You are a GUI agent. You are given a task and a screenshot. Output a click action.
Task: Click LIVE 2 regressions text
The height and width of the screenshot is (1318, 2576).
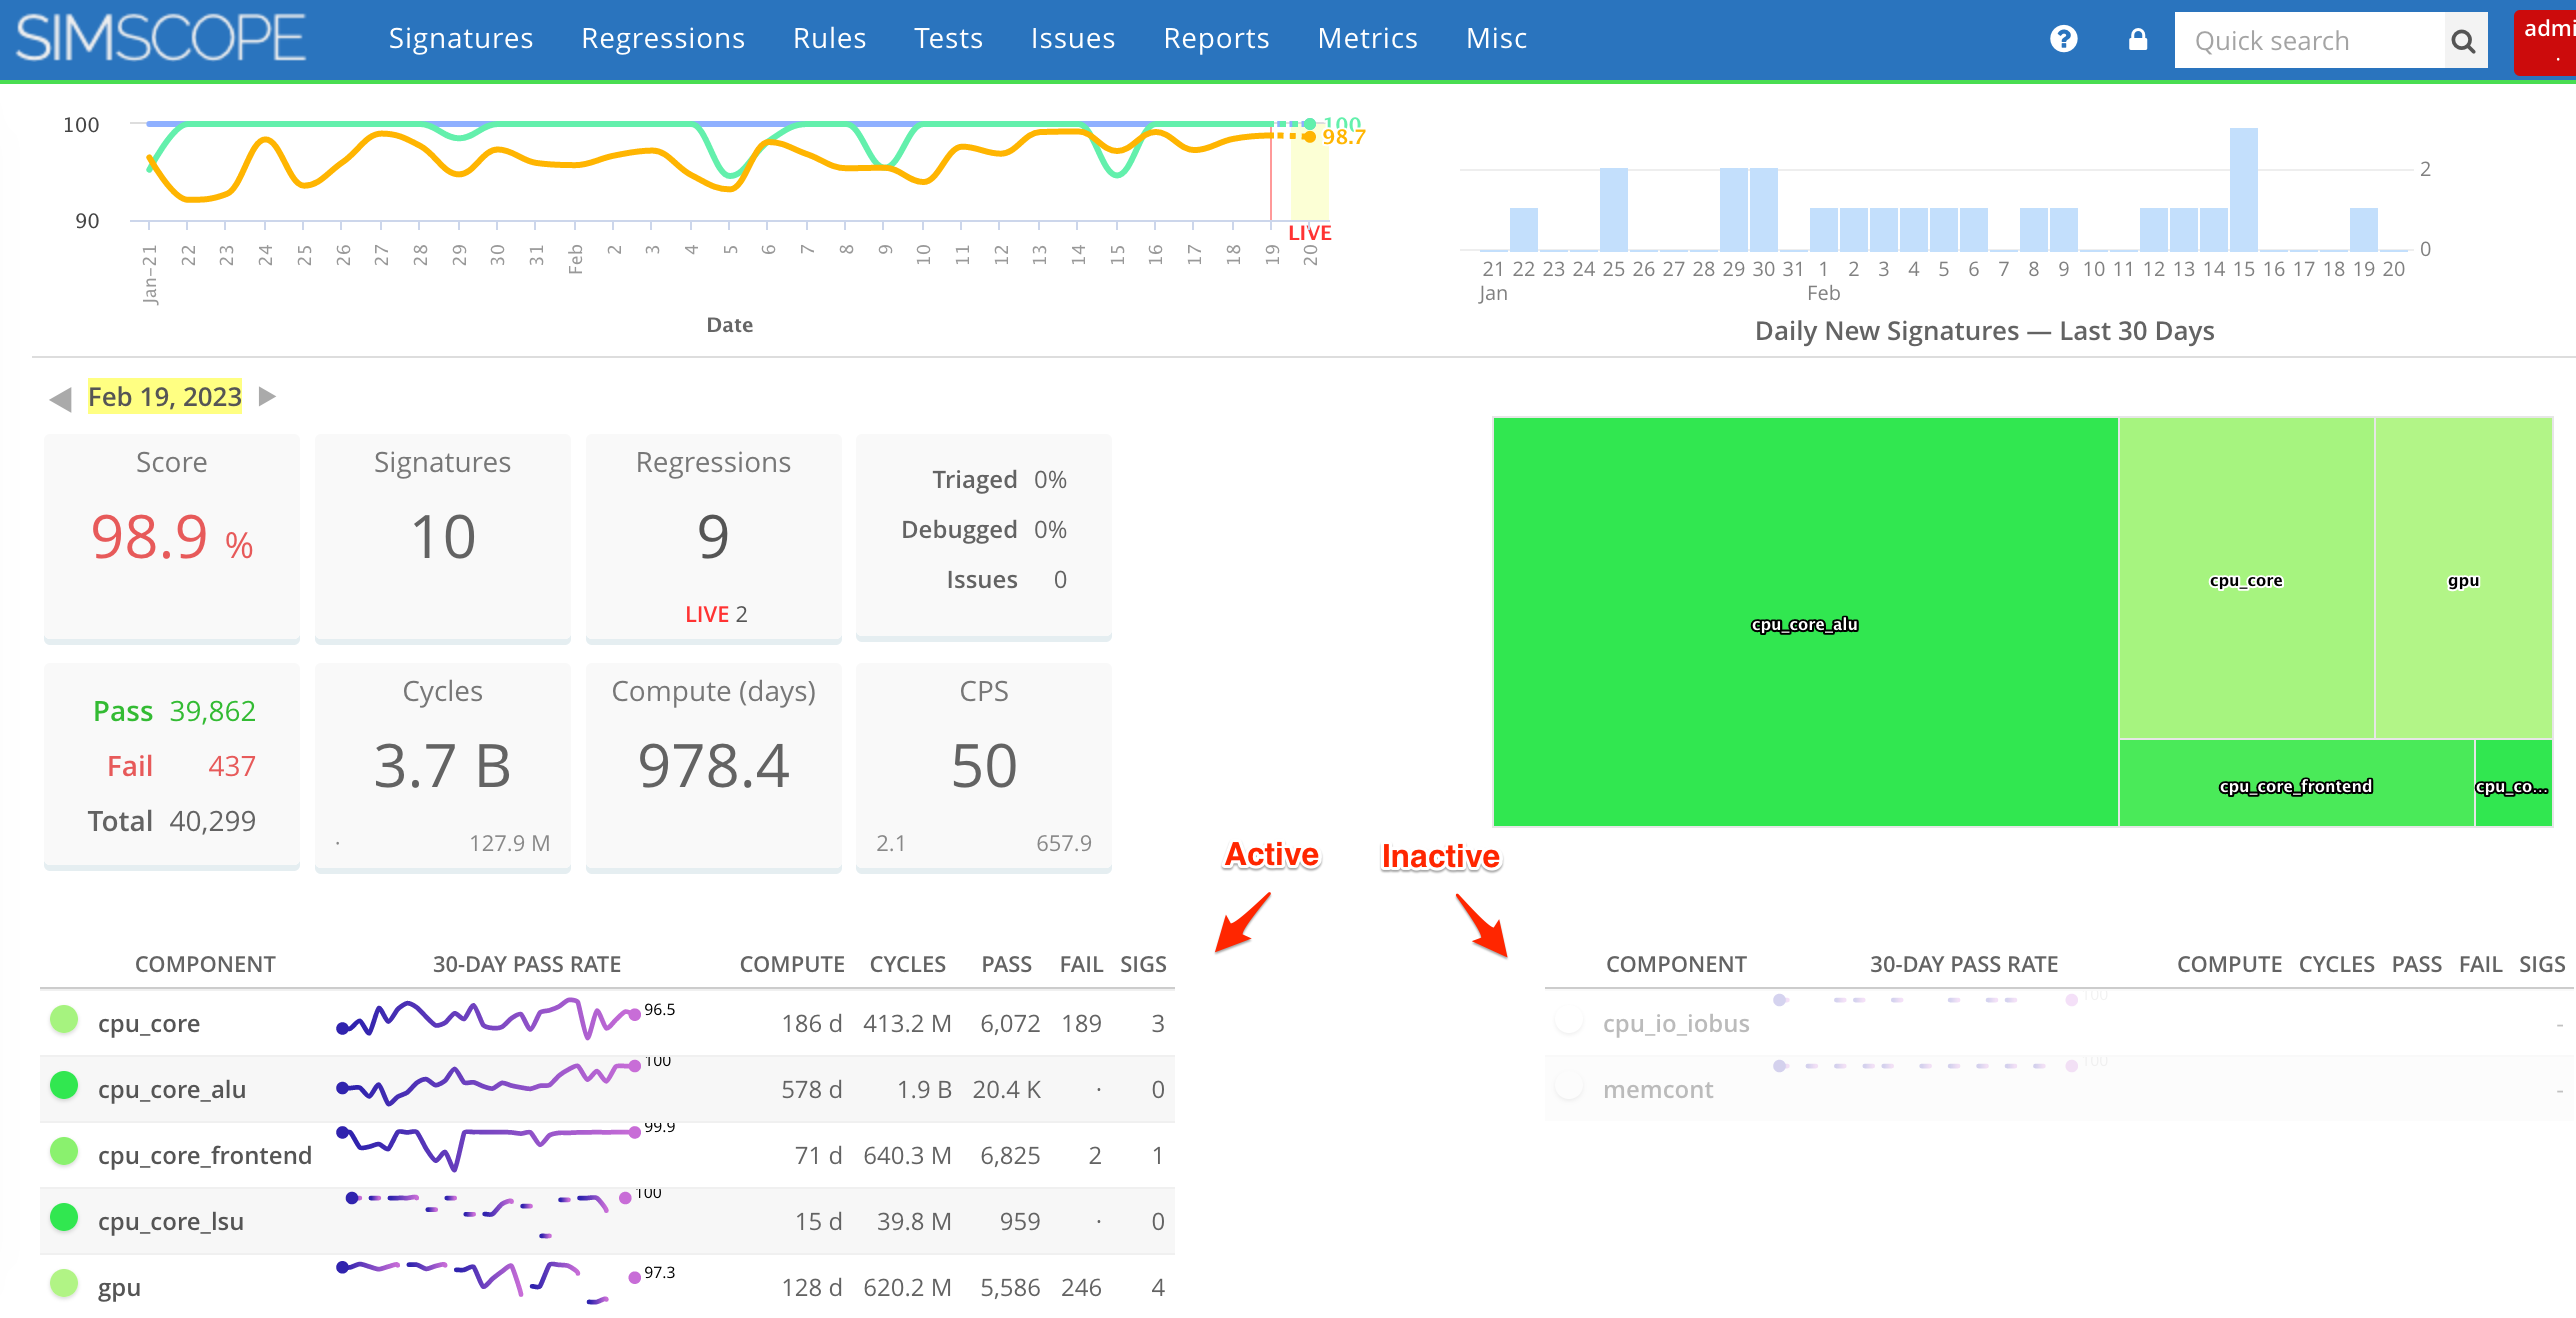(716, 614)
